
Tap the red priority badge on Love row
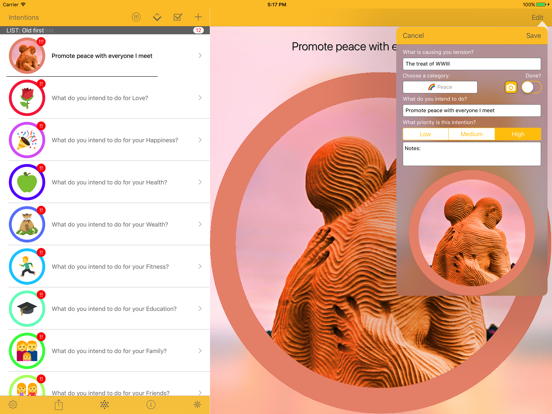tap(41, 84)
